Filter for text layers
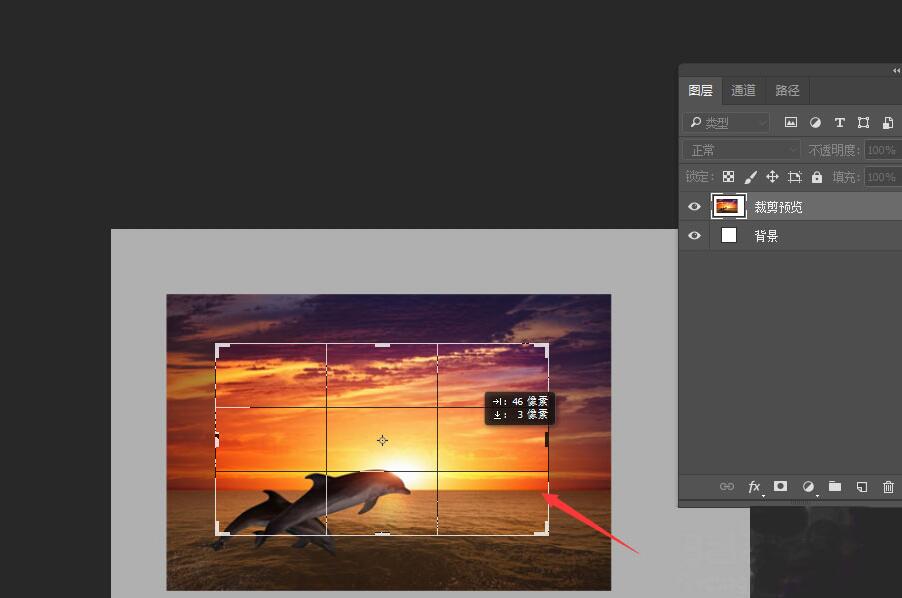The image size is (902, 598). click(x=839, y=123)
